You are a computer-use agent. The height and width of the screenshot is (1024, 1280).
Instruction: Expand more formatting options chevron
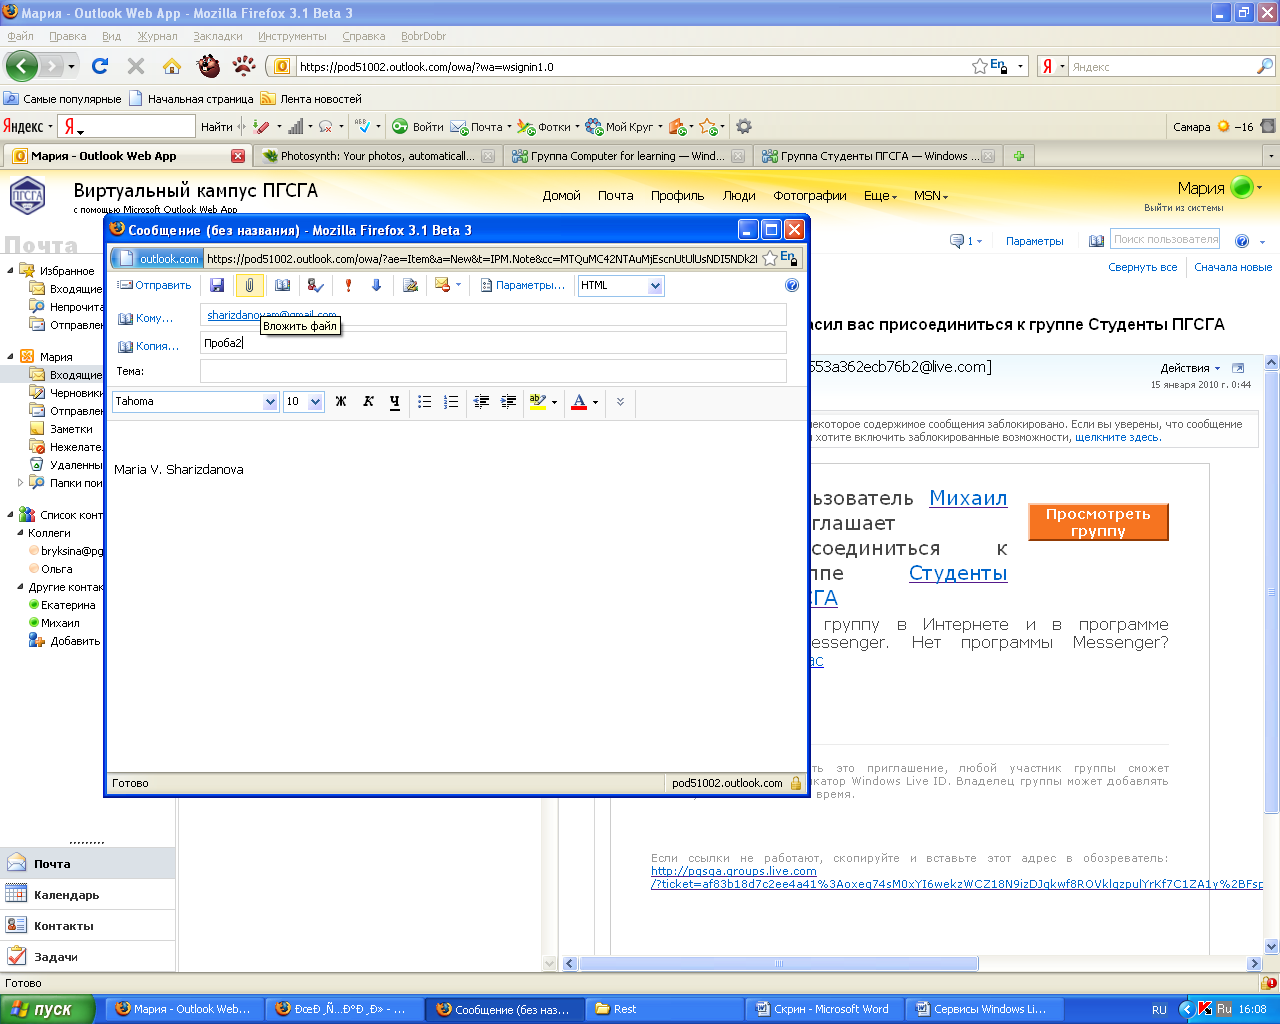(620, 402)
